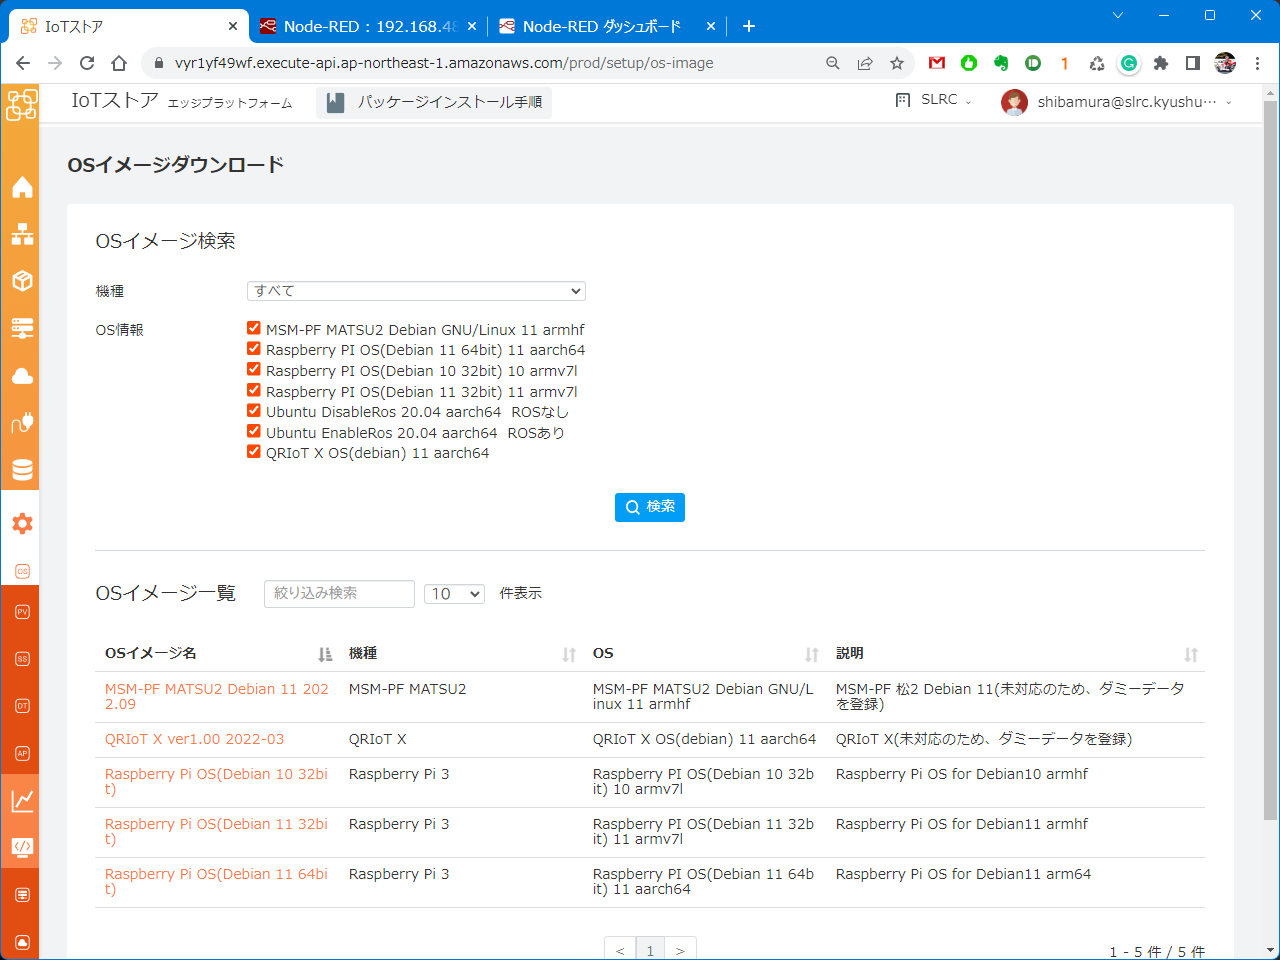Open the server rack sidebar icon
Image resolution: width=1280 pixels, height=960 pixels.
(x=22, y=328)
